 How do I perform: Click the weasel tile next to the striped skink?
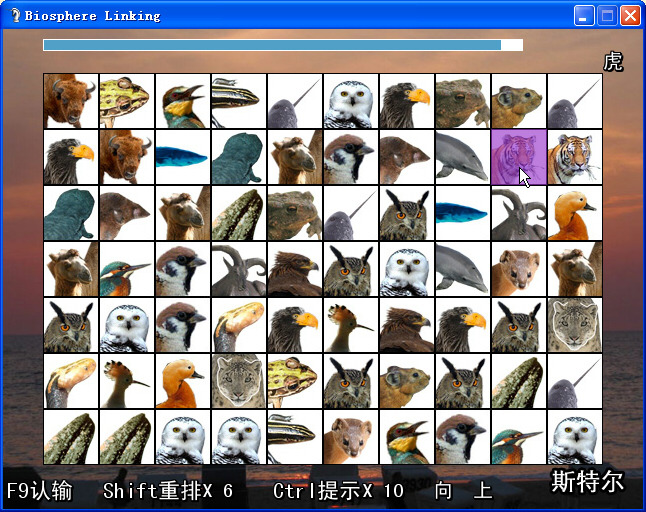351,437
